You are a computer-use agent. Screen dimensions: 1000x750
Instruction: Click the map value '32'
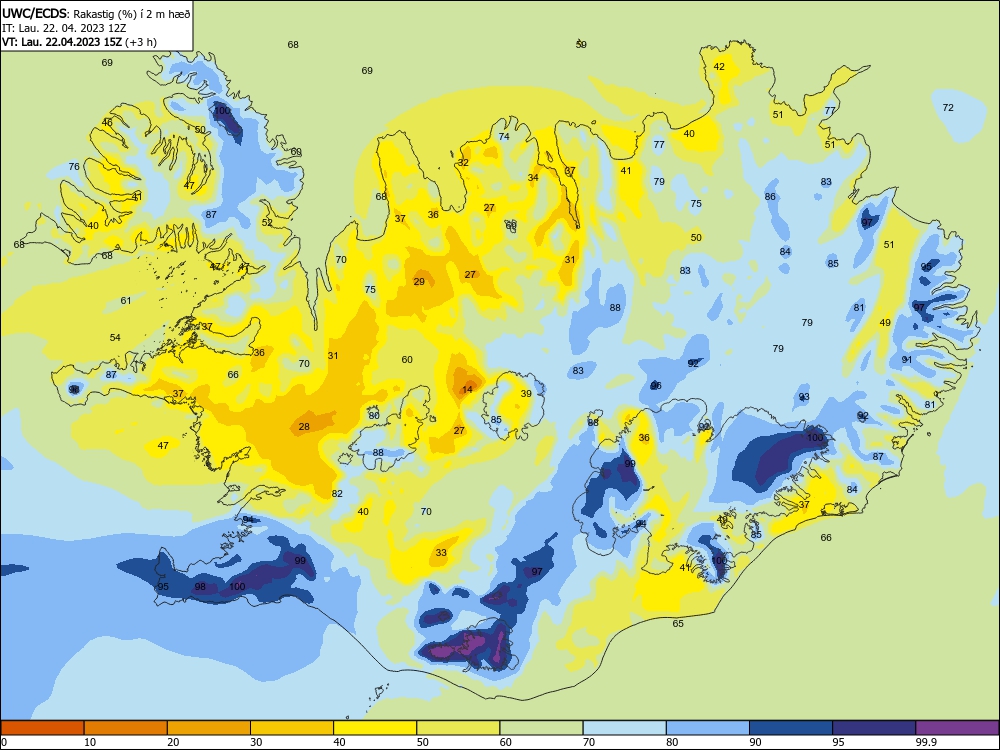coord(463,163)
